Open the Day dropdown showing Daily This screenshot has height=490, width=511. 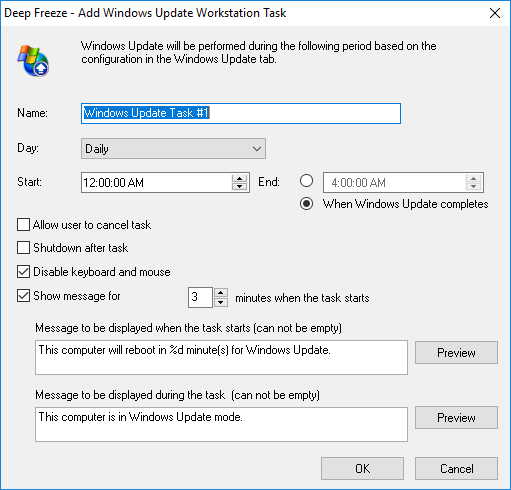[x=173, y=149]
